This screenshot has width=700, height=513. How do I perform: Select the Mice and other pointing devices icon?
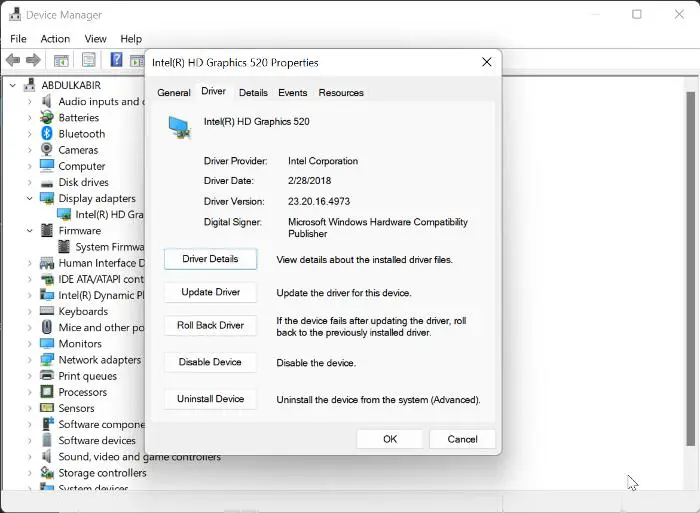pyautogui.click(x=46, y=327)
